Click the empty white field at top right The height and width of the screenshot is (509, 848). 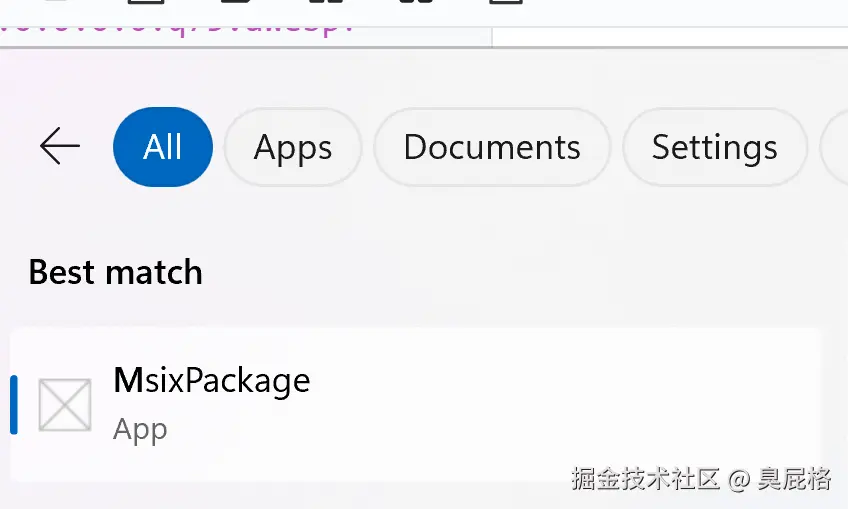point(670,37)
